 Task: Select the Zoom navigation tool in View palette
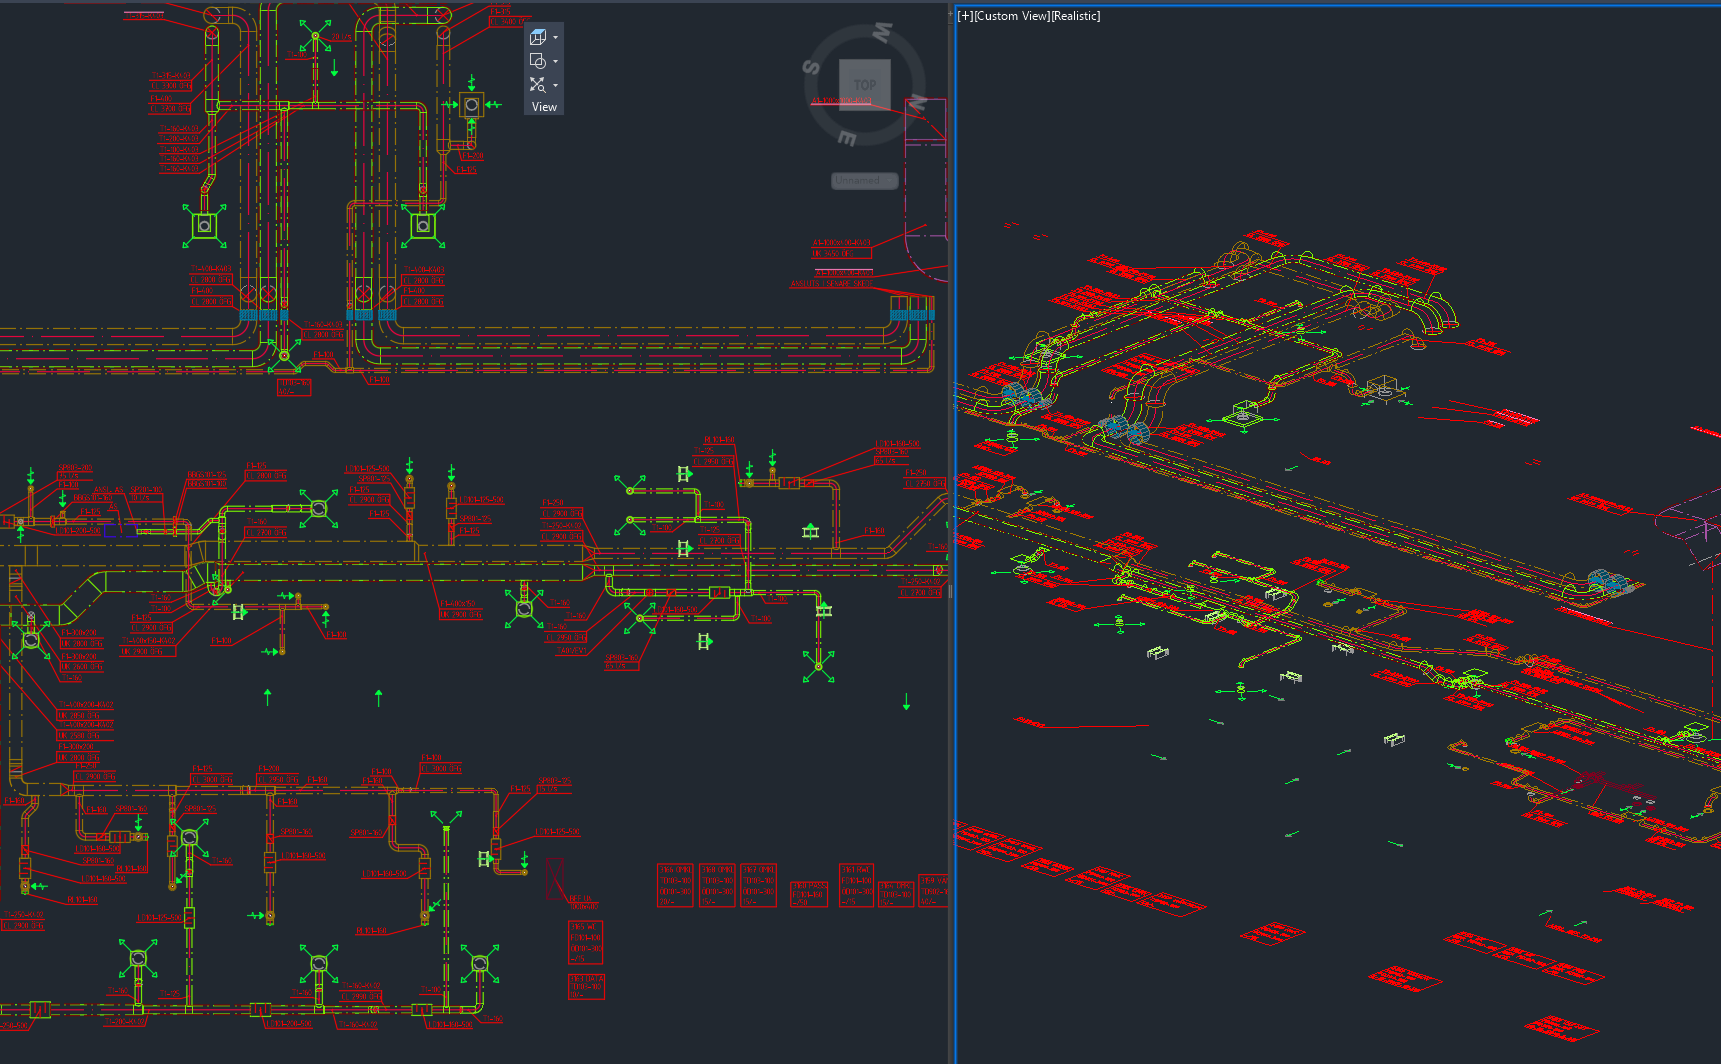536,83
